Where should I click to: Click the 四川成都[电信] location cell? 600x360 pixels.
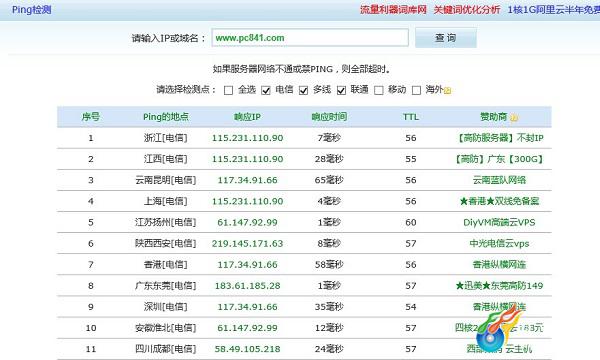click(166, 349)
